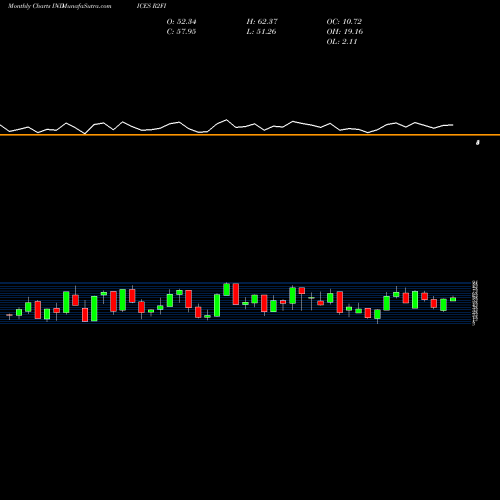Image resolution: width=500 pixels, height=500 pixels.
Task: Click the 'OC: 10.72' reading
Action: point(344,22)
